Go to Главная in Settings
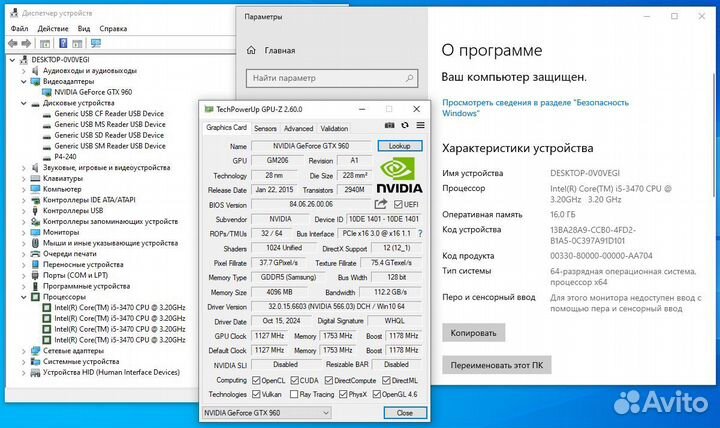Screen dimensions: 720x428 point(280,51)
